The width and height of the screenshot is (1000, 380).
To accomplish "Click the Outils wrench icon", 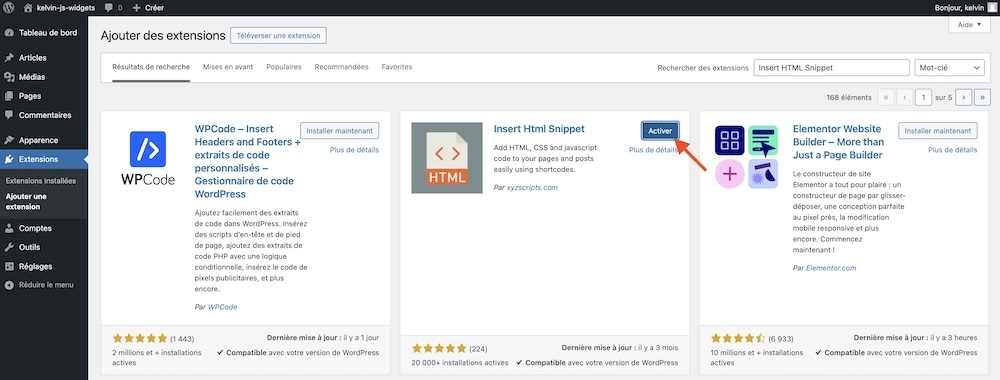I will click(9, 247).
